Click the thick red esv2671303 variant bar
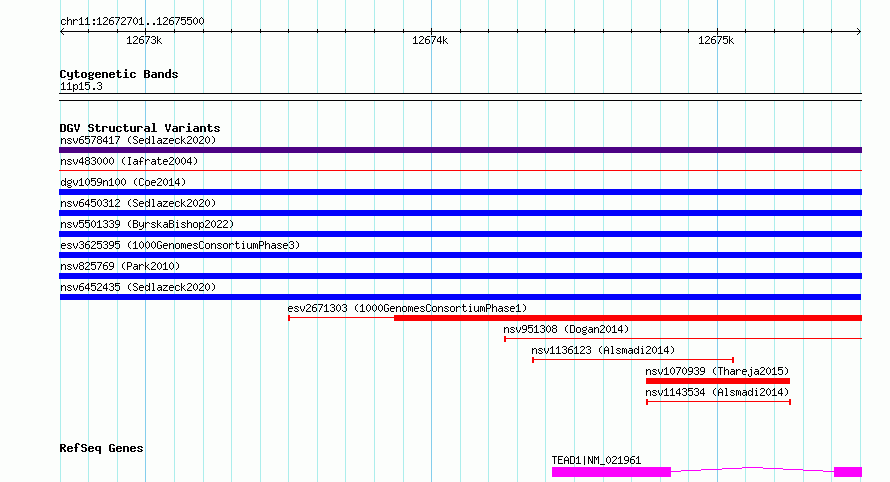The image size is (890, 482). coord(628,318)
